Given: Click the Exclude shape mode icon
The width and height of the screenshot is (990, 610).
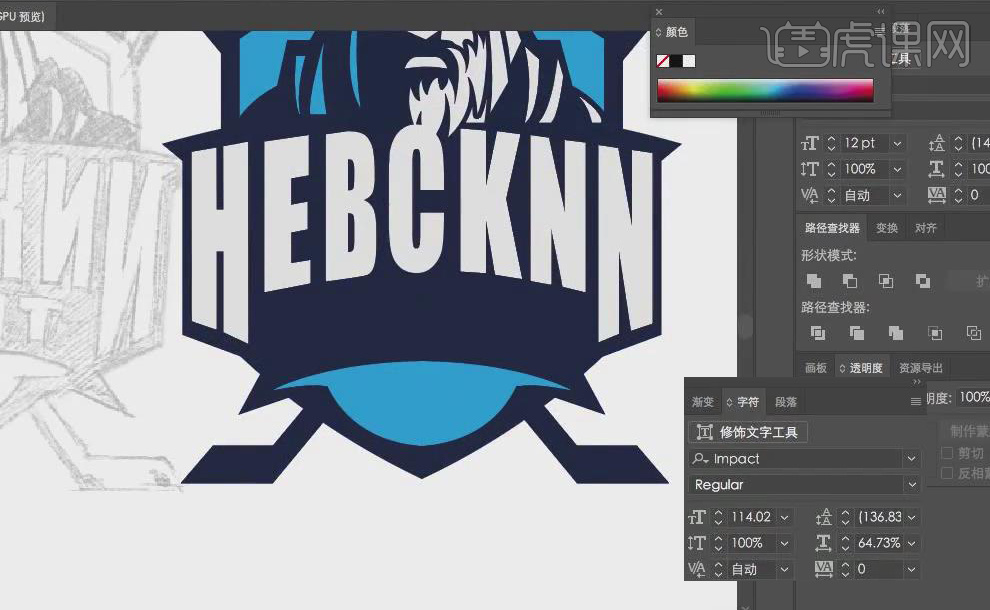Looking at the screenshot, I should pos(922,281).
